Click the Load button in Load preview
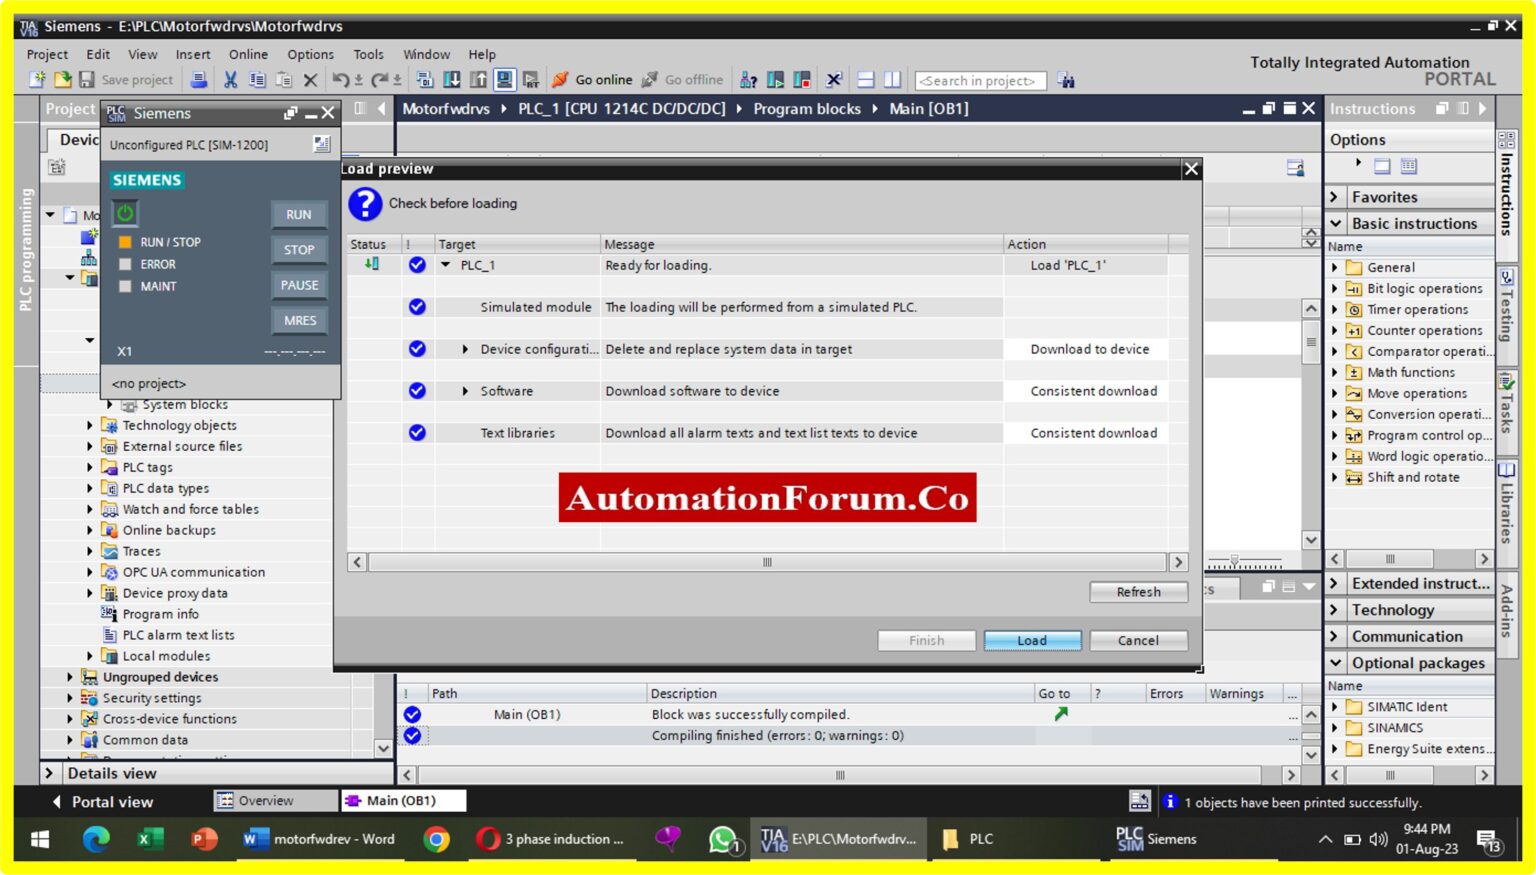Viewport: 1536px width, 875px height. (1032, 640)
